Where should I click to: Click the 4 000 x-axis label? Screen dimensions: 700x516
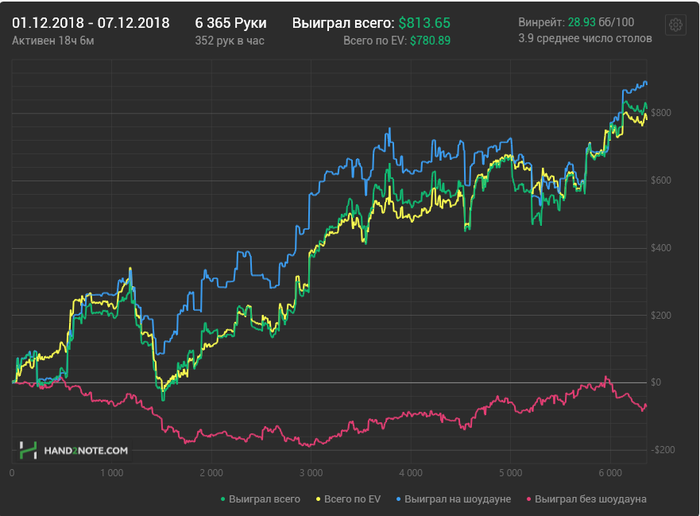[x=411, y=473]
